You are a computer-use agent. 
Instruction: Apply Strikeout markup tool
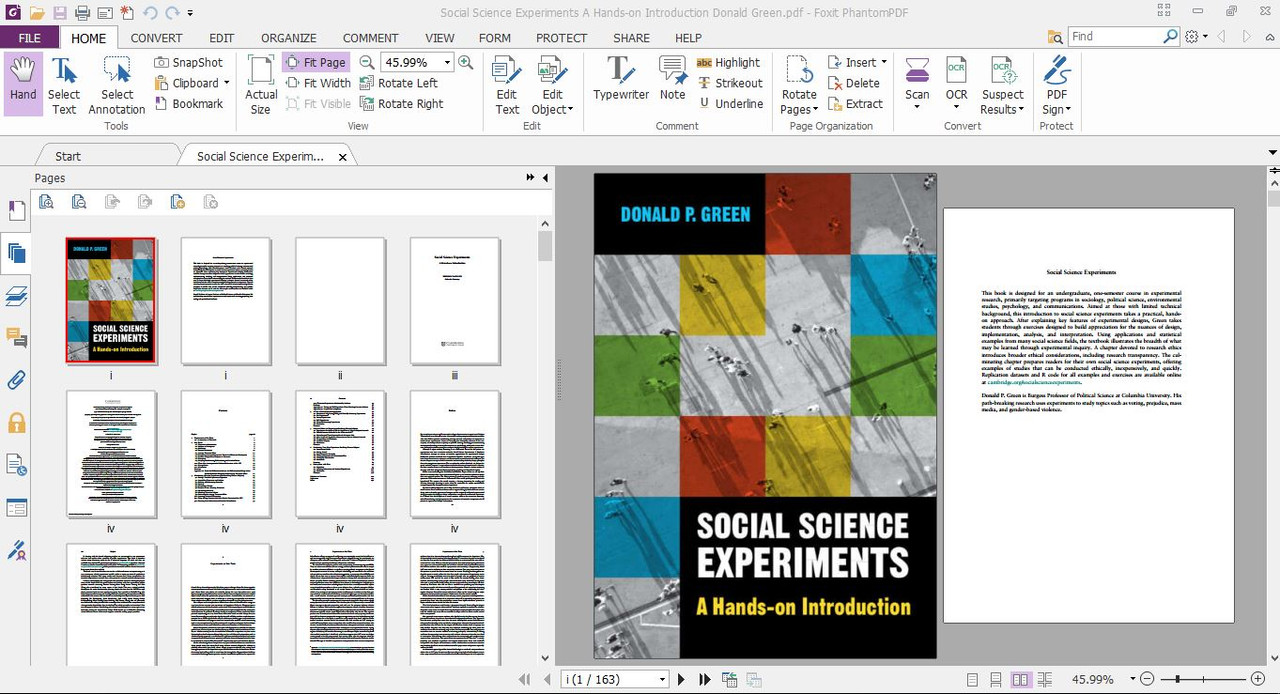point(730,83)
